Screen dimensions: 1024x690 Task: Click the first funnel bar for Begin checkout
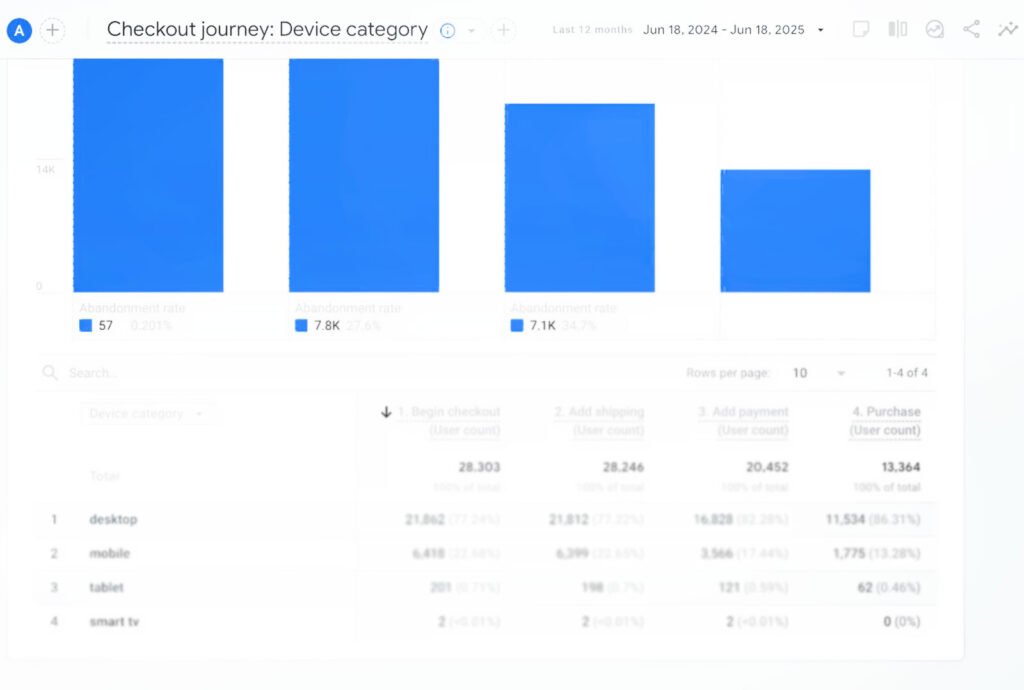pos(148,175)
